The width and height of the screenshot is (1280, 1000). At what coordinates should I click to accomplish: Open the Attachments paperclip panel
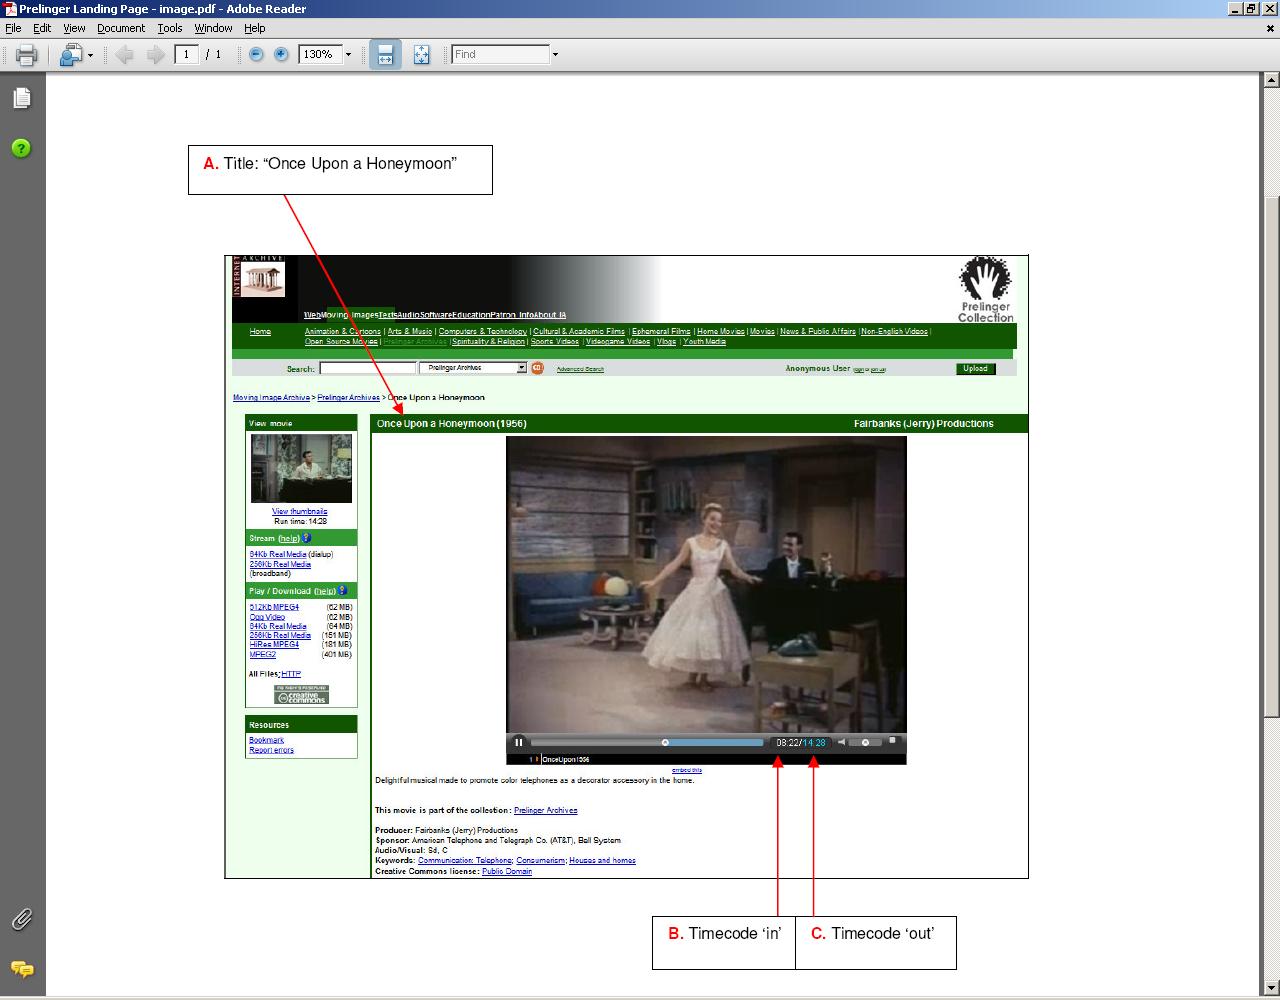click(21, 919)
